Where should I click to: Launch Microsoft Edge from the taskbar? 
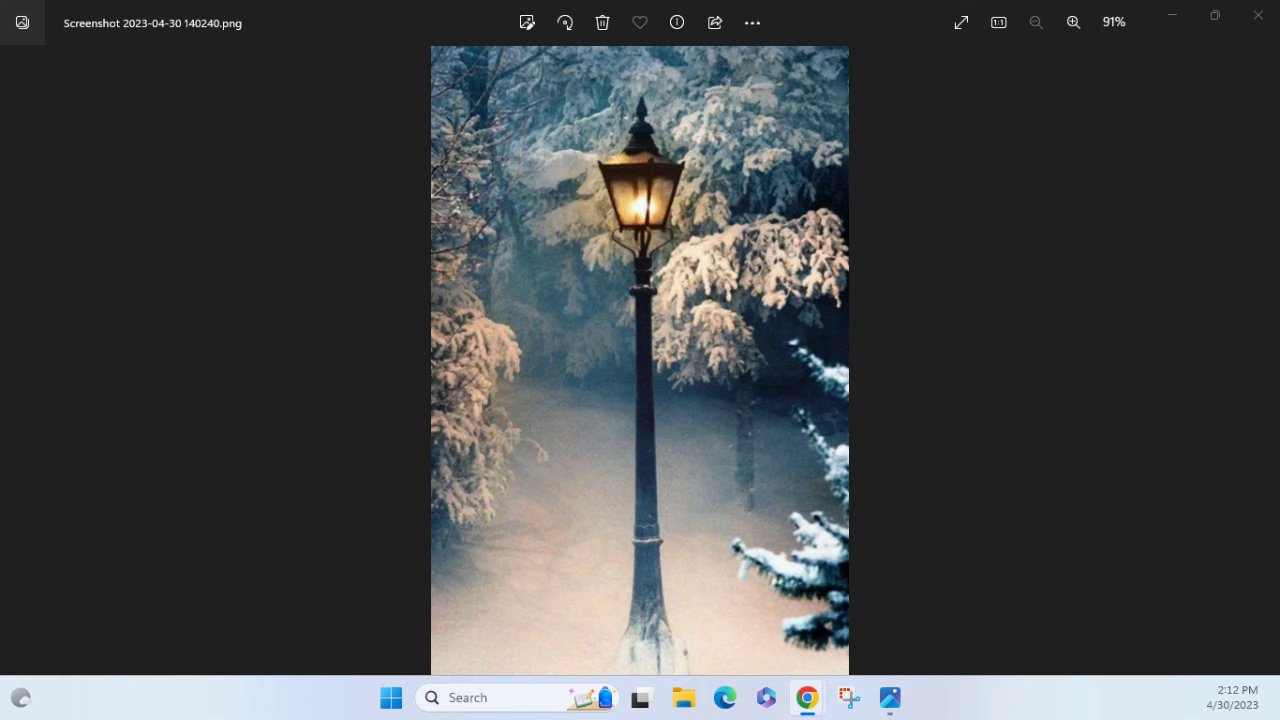click(x=725, y=698)
